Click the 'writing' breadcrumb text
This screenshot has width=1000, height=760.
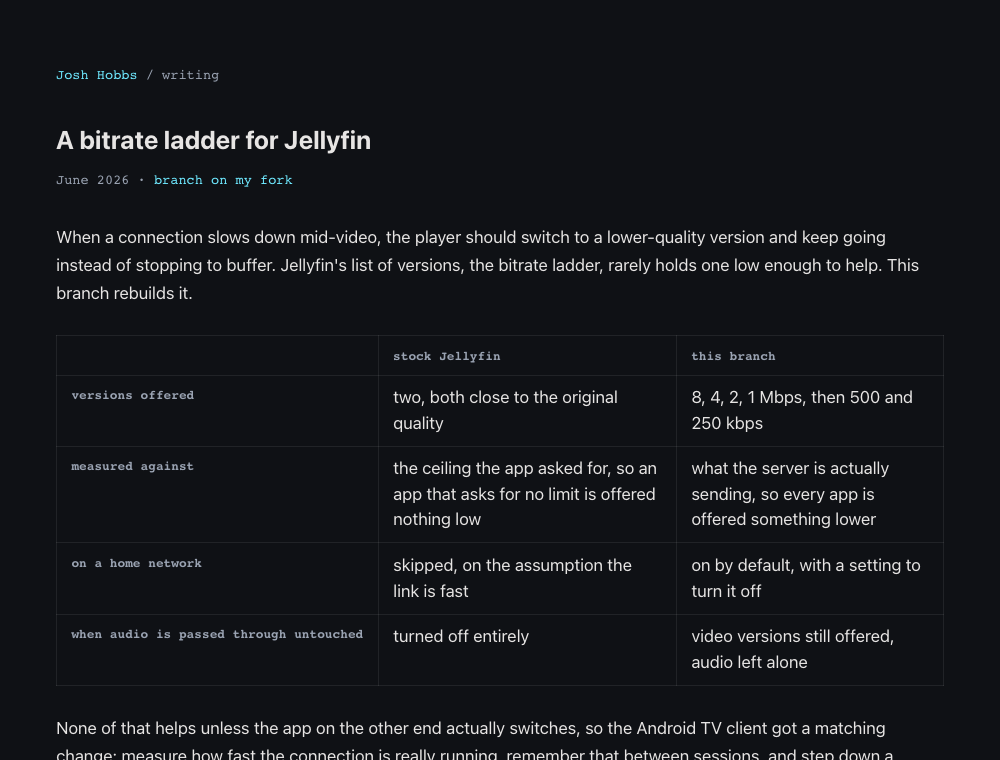coord(190,75)
